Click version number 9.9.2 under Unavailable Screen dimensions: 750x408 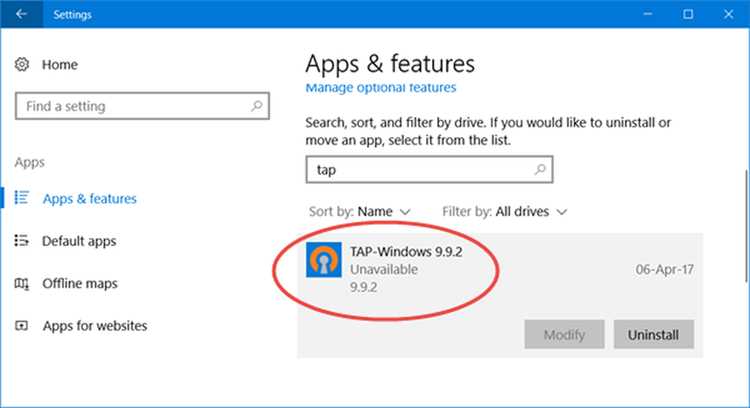coord(364,287)
